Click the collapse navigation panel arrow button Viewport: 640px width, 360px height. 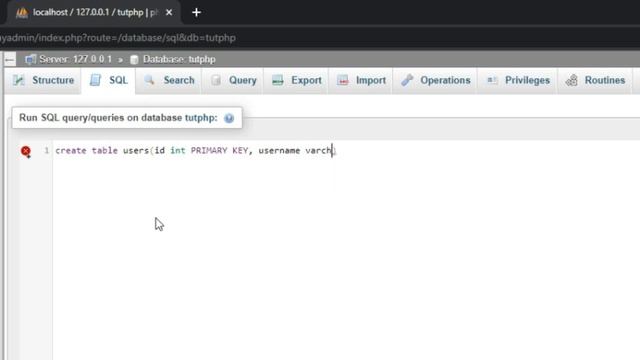(10, 60)
